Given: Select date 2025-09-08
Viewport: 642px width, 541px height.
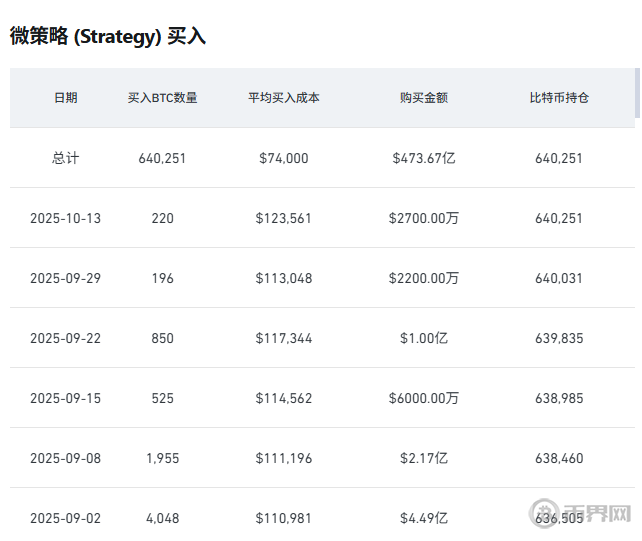Looking at the screenshot, I should pos(66,458).
